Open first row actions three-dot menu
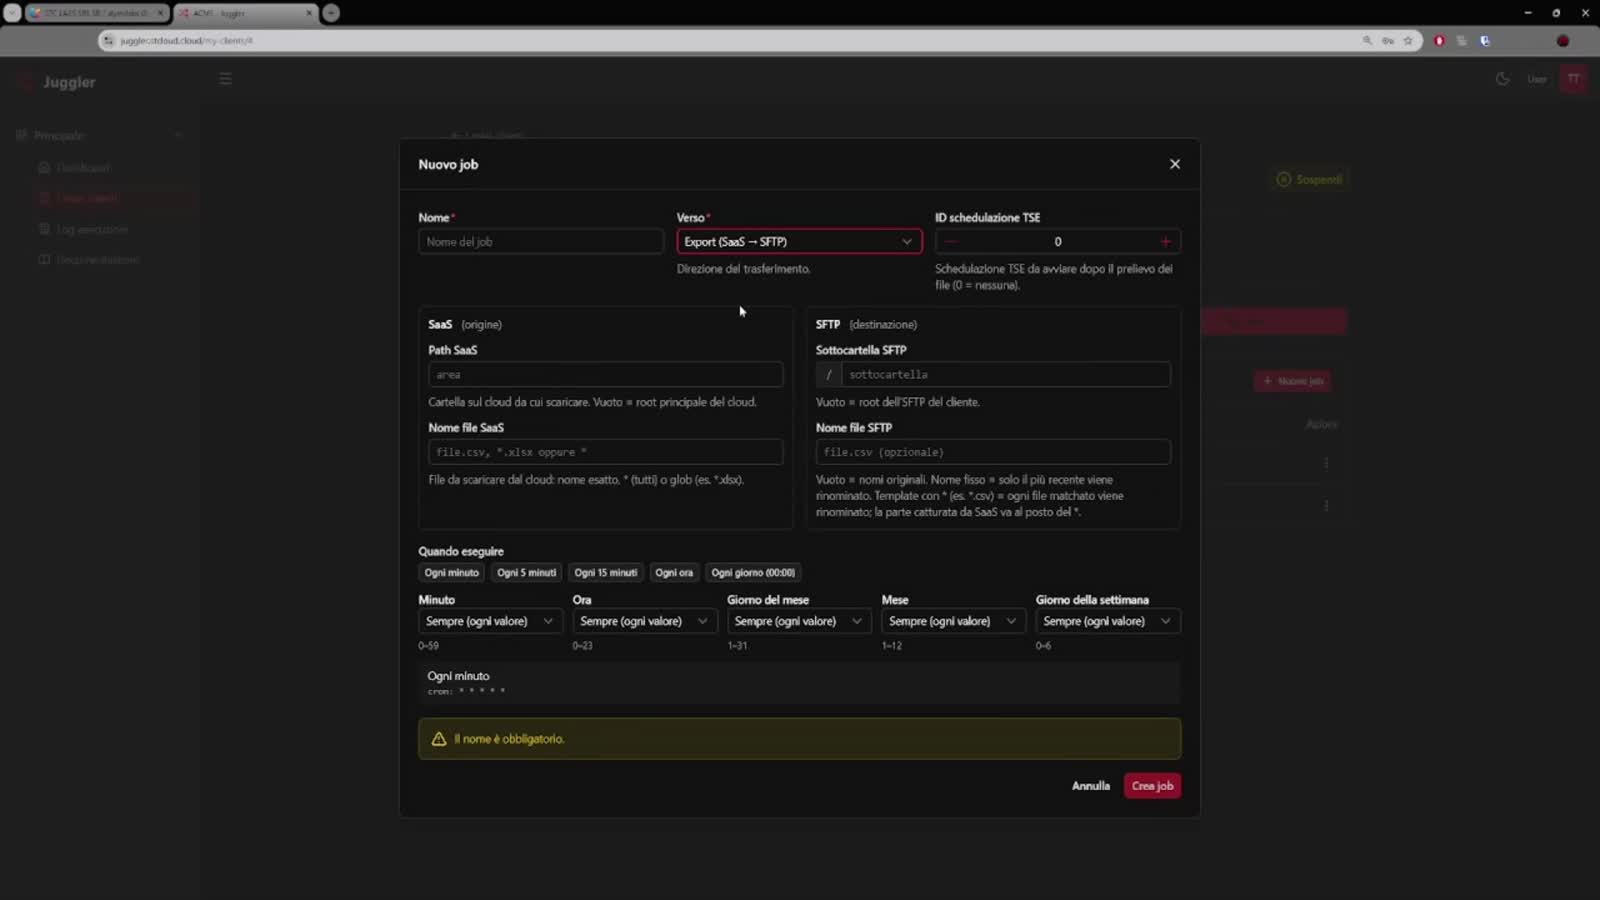 [x=1326, y=463]
